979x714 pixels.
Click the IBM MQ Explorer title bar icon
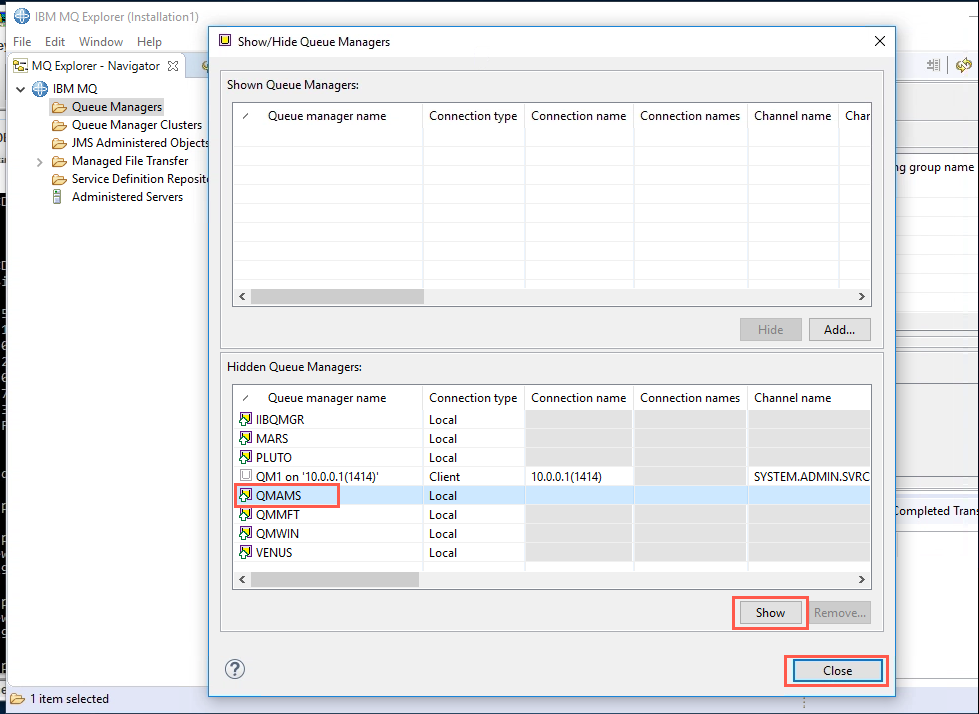[22, 16]
